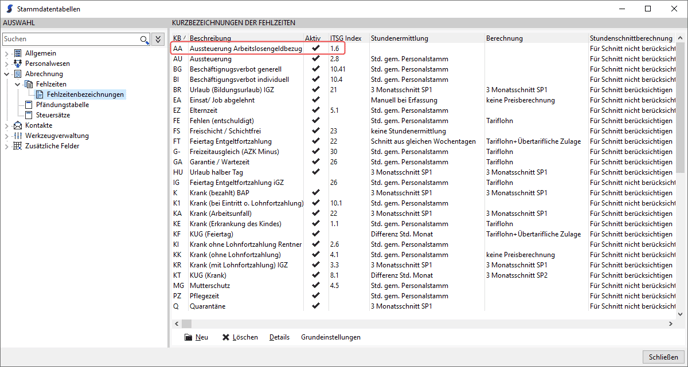The width and height of the screenshot is (688, 367).
Task: Click the Steuersätze table icon
Action: tap(29, 115)
